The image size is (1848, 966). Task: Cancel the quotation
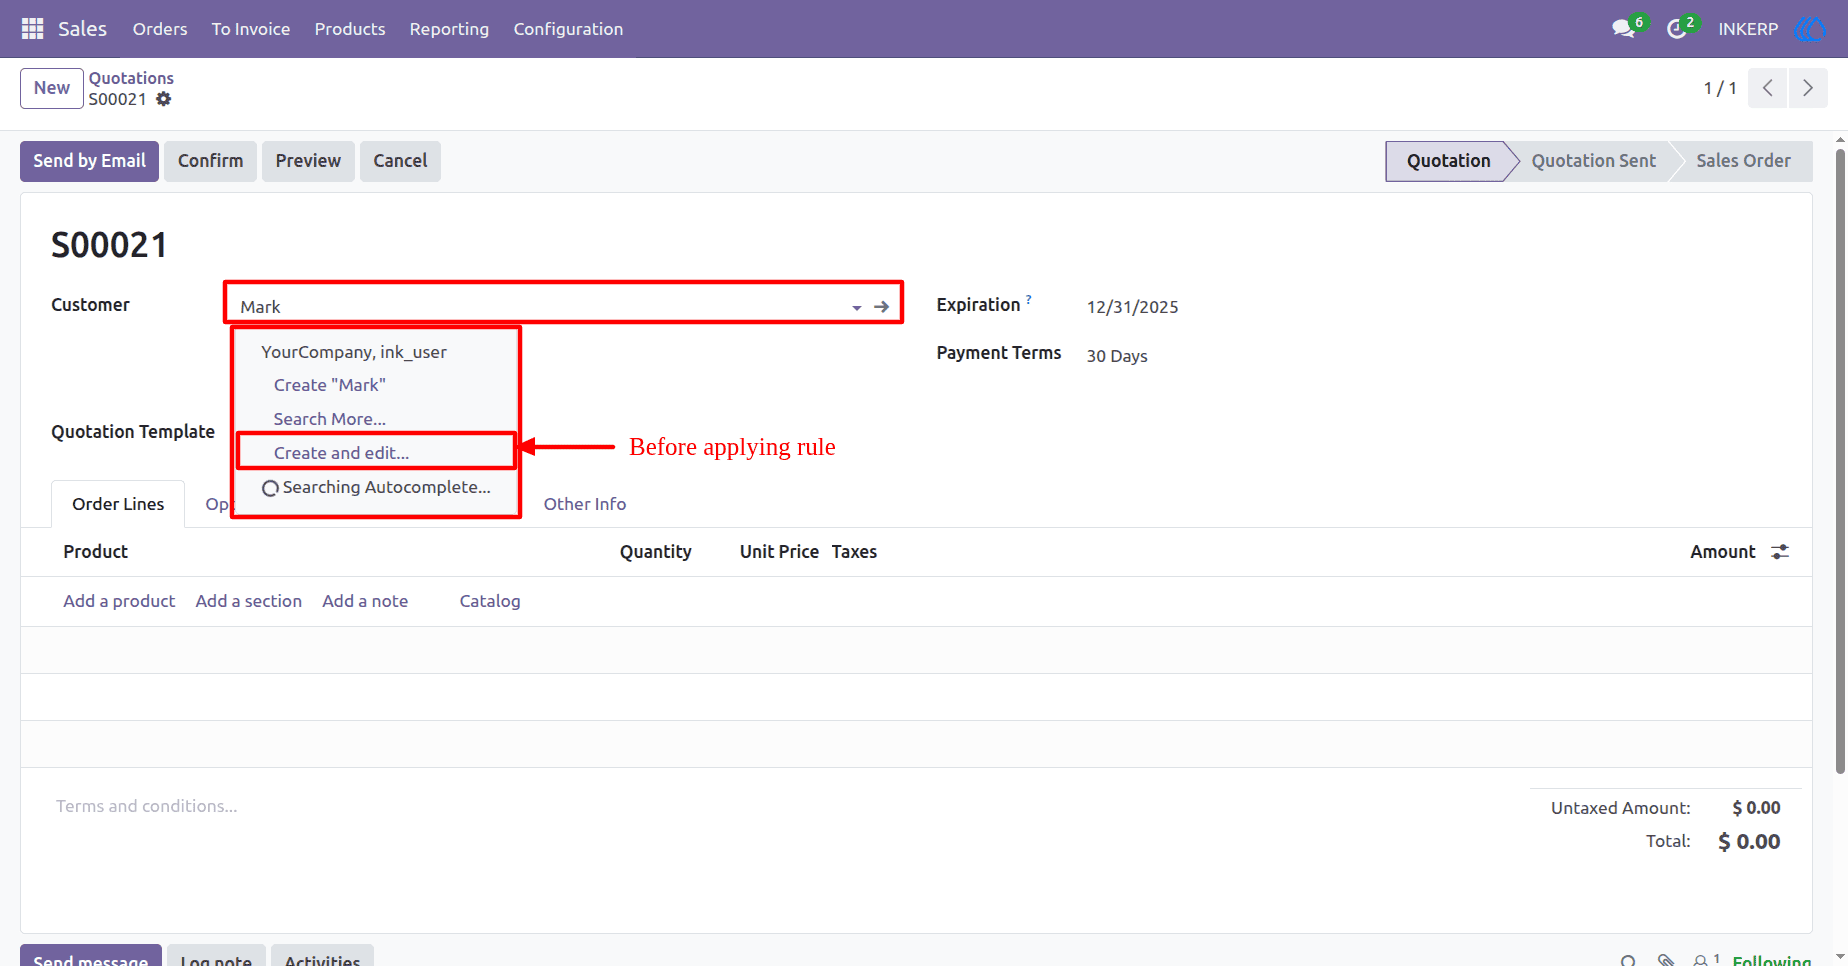400,161
